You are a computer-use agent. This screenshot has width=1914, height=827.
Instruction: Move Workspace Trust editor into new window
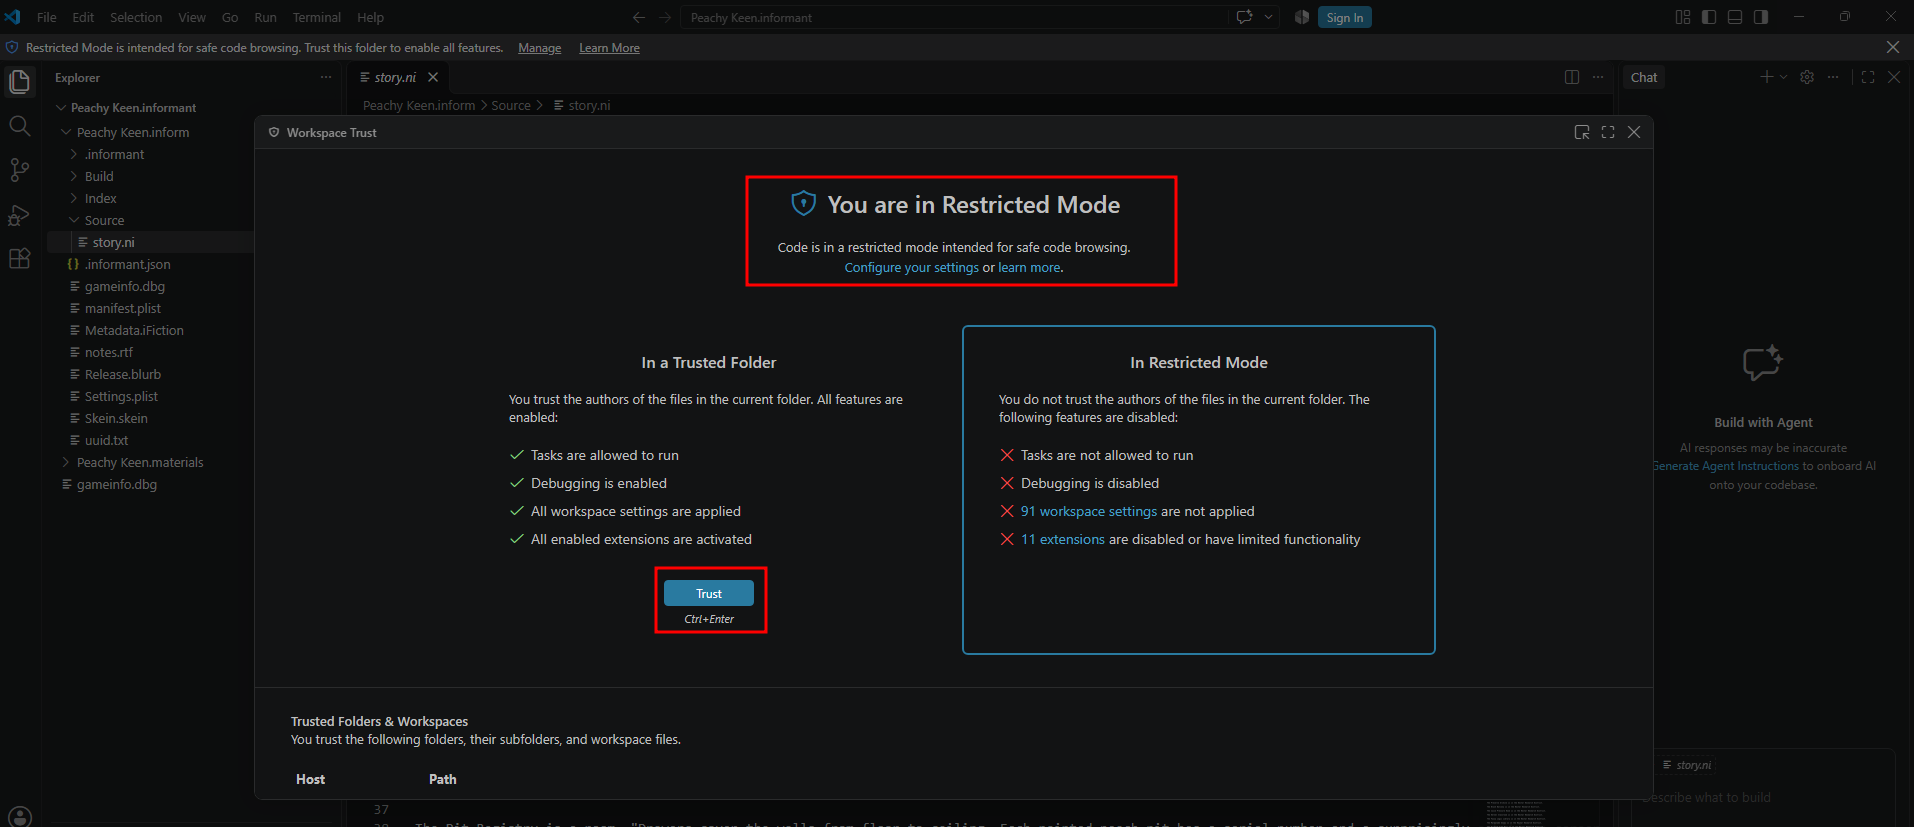[x=1582, y=132]
